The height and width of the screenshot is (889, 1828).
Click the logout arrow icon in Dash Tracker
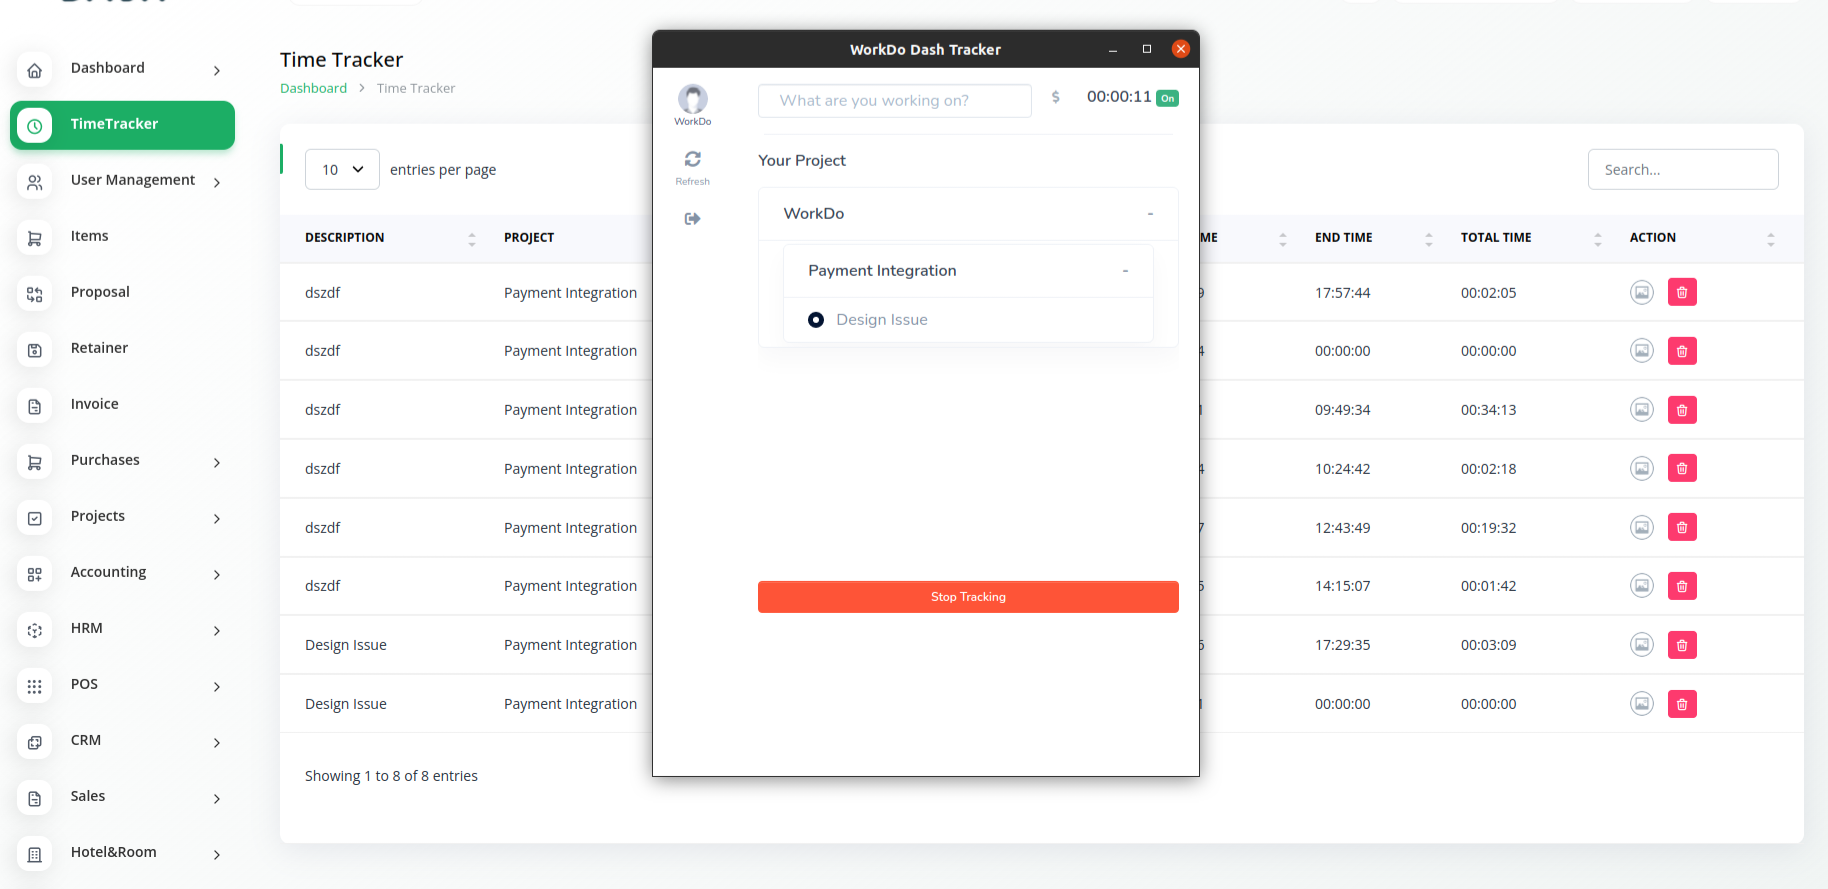(x=692, y=218)
